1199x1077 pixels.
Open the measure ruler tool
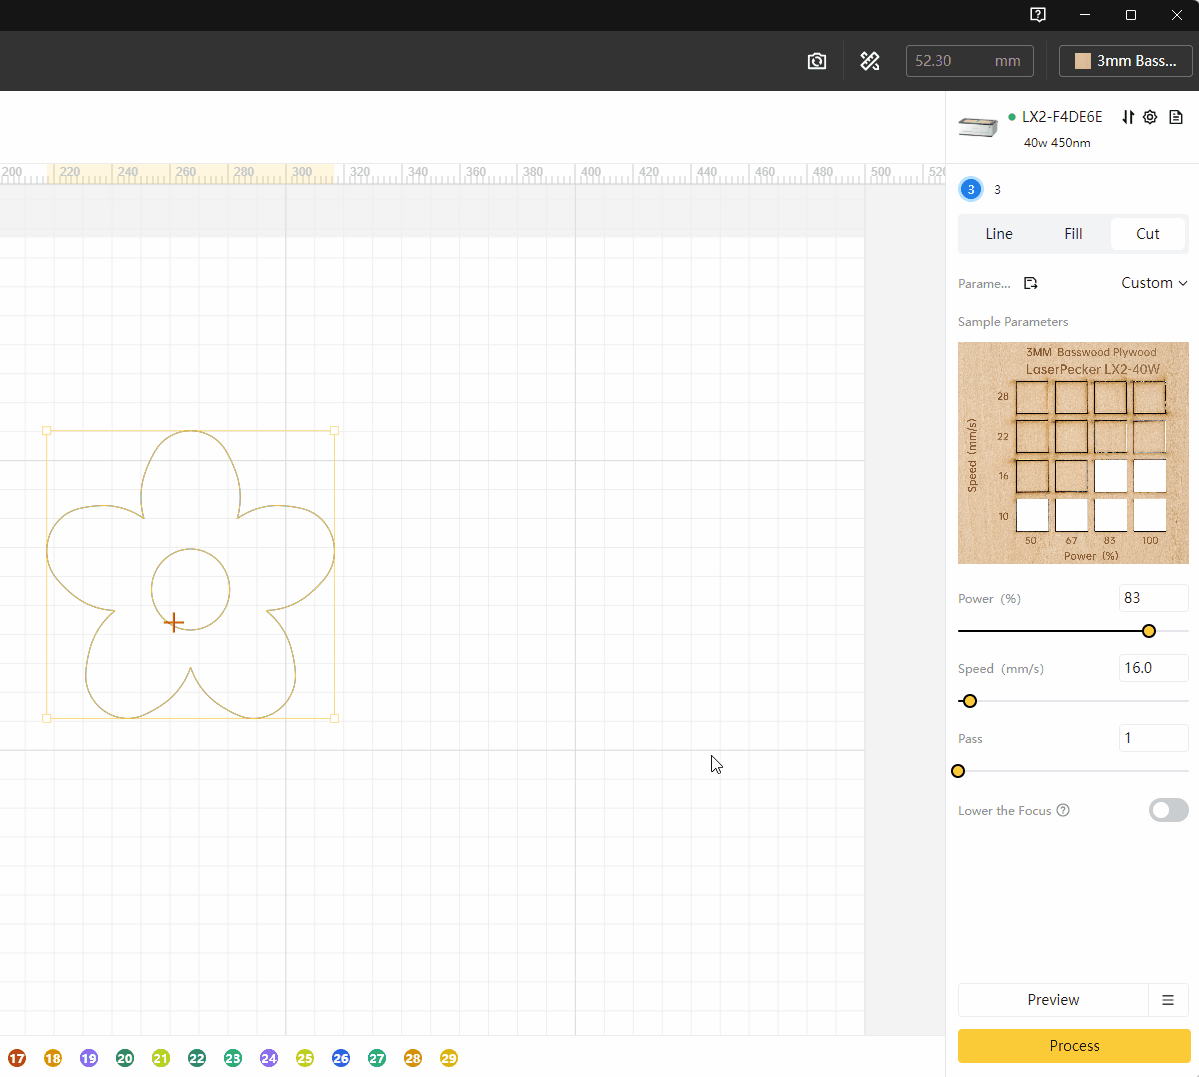pos(869,61)
